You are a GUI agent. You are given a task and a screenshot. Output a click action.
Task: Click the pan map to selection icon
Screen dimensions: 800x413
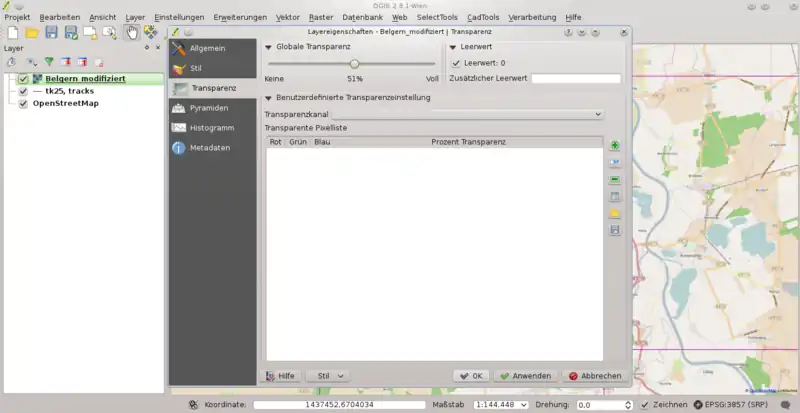[151, 33]
